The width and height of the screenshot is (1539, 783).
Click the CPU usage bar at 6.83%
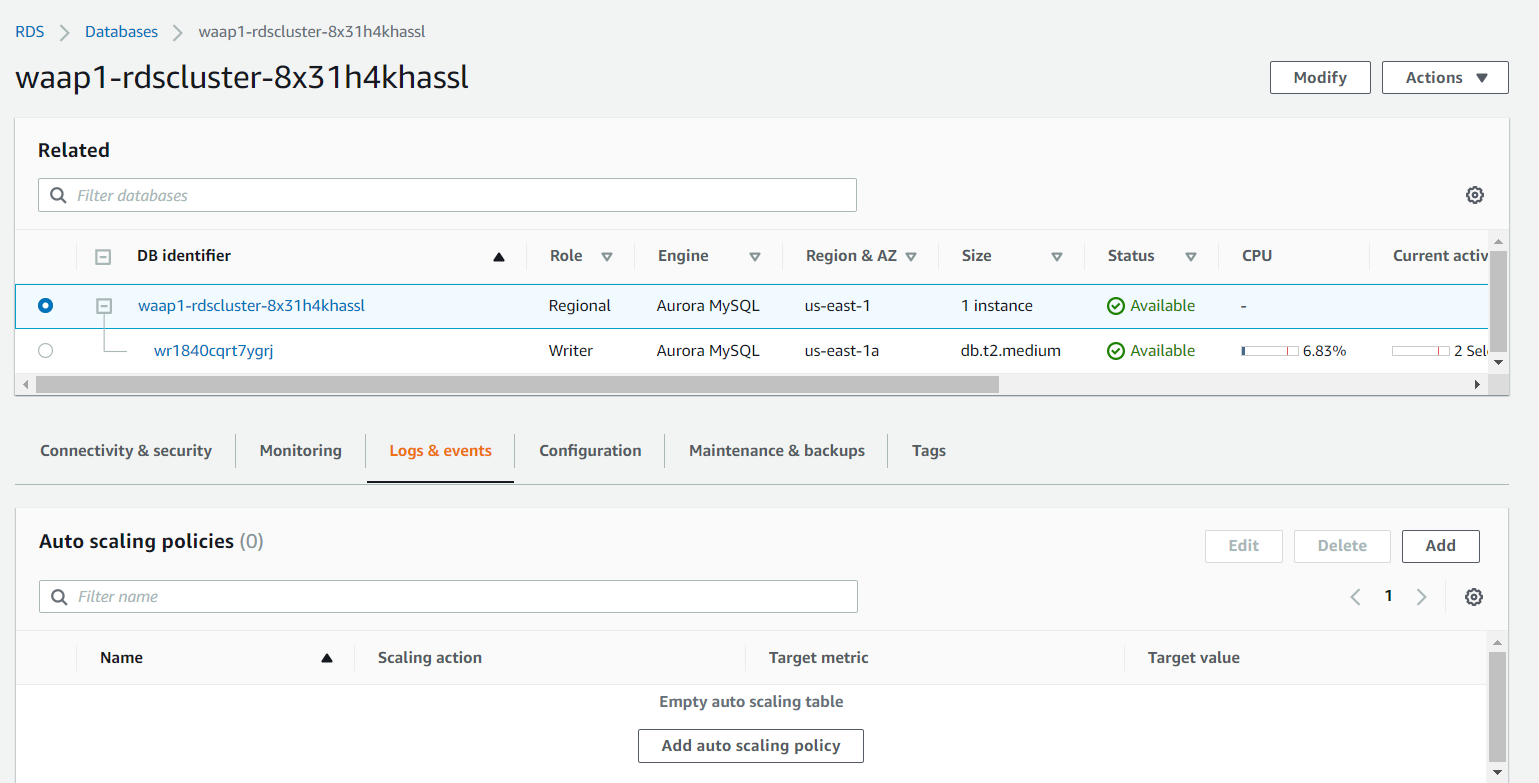pos(1270,351)
